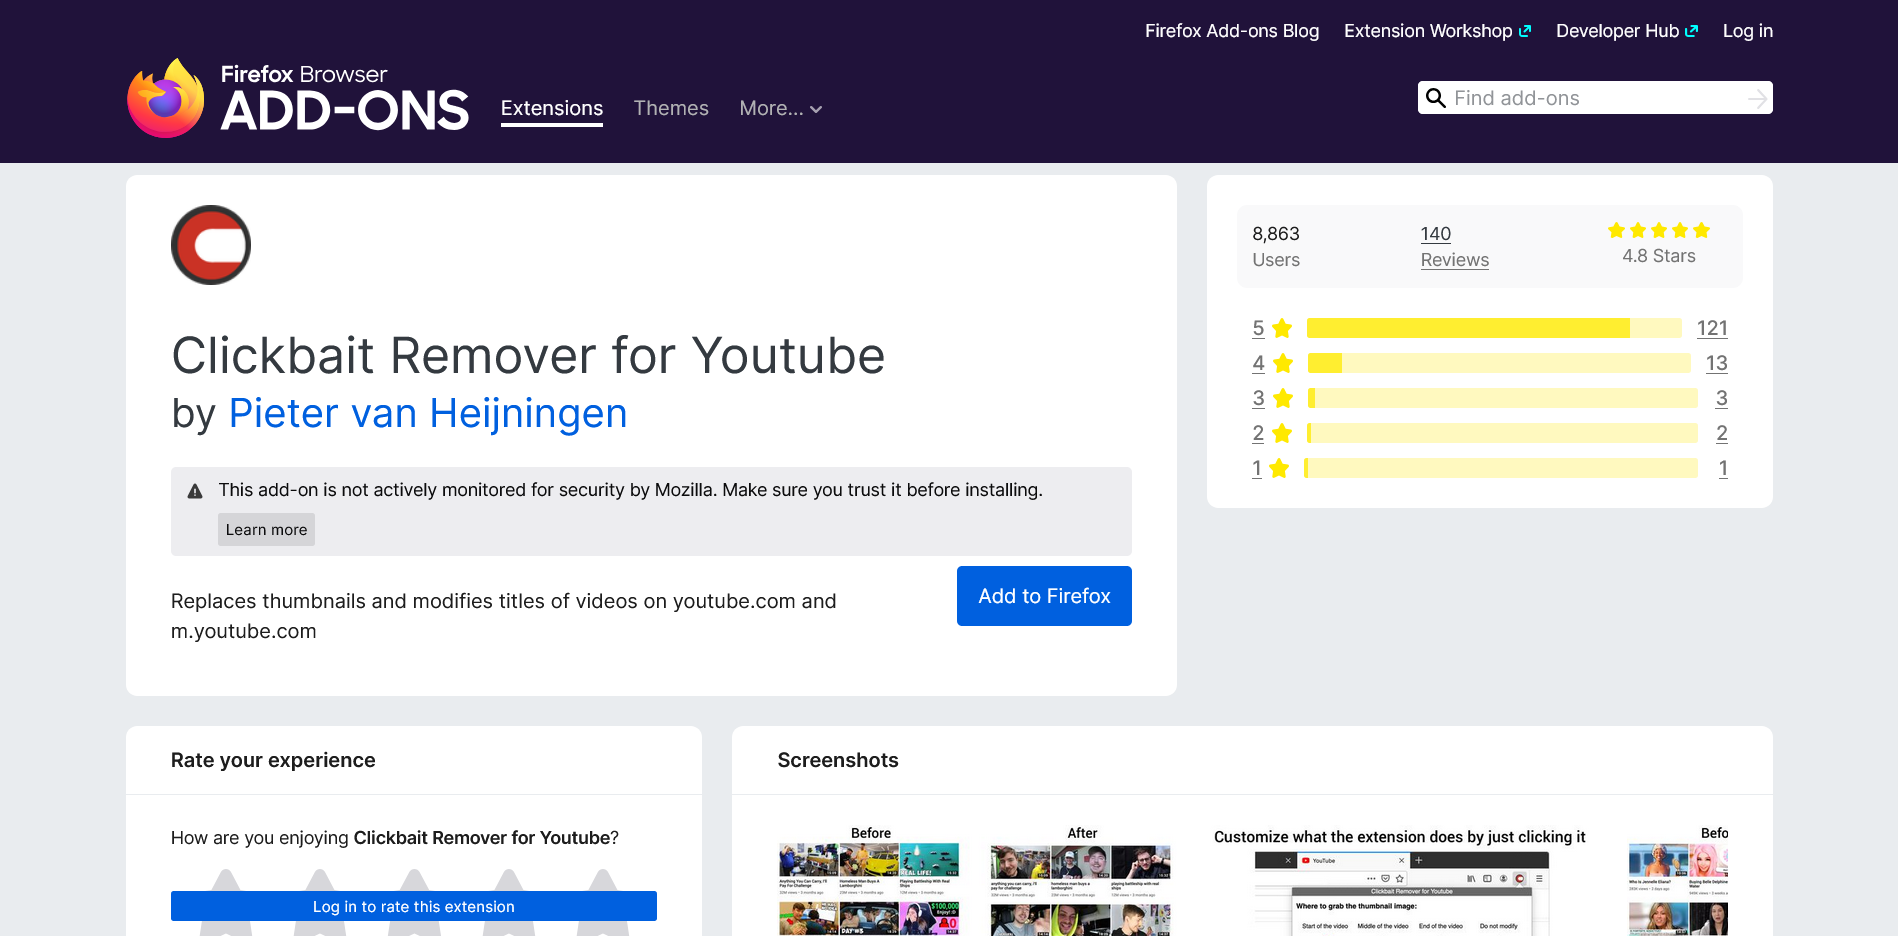Open the Before screenshot thumbnail
The height and width of the screenshot is (936, 1898).
coord(869,880)
